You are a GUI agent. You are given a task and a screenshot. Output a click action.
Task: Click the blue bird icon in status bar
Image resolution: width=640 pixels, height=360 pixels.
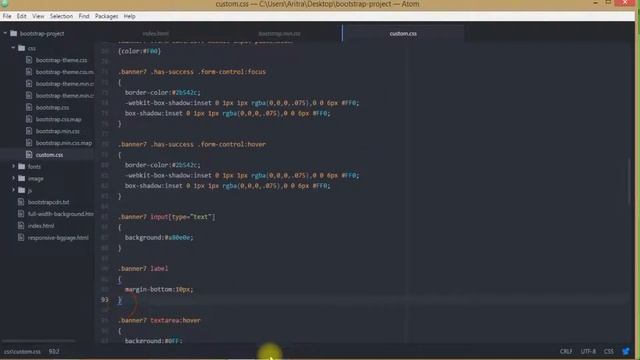(626, 351)
